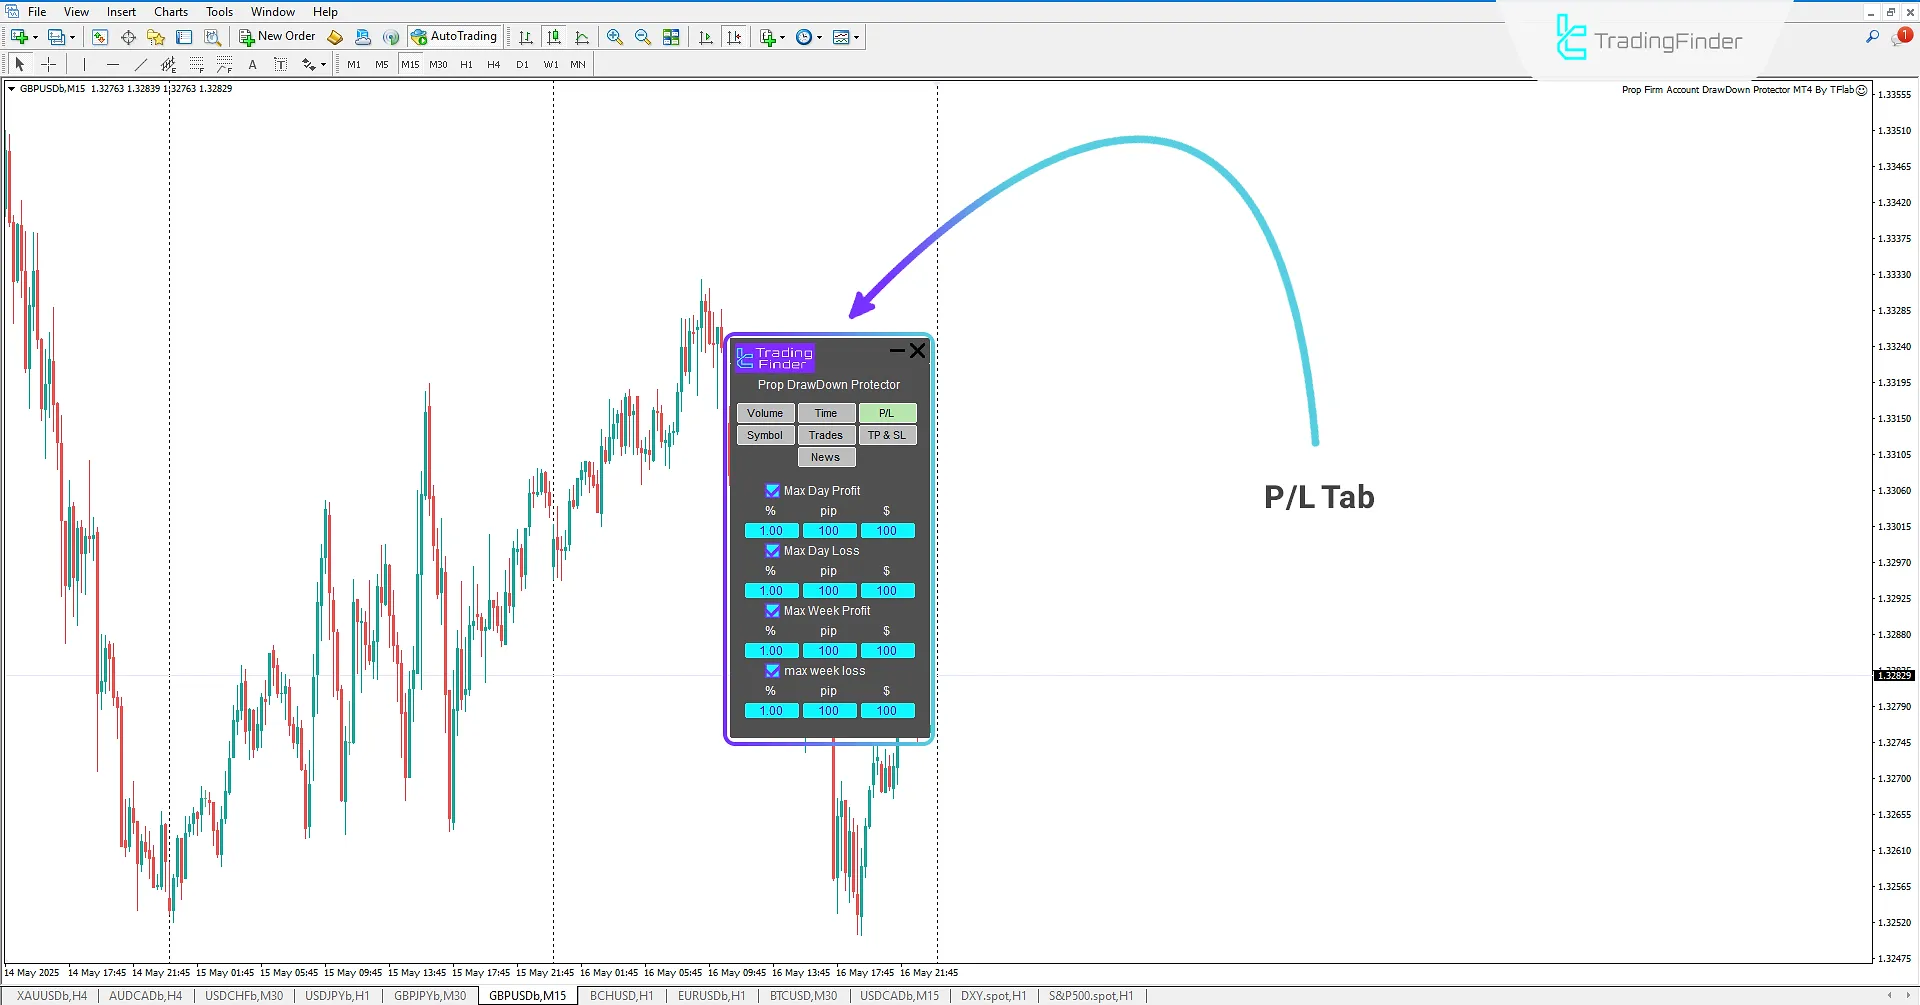Disable the Max Day Loss check
Screen dimensions: 1920x1005
pos(772,551)
